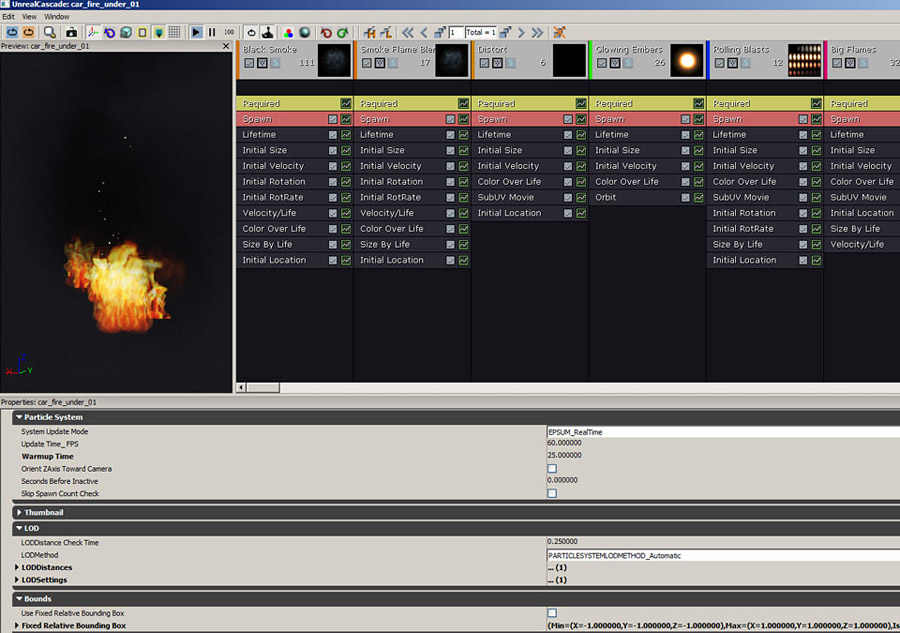This screenshot has height=633, width=900.
Task: Toggle Orient ZAxis Toward Camera checkbox
Action: pyautogui.click(x=552, y=468)
